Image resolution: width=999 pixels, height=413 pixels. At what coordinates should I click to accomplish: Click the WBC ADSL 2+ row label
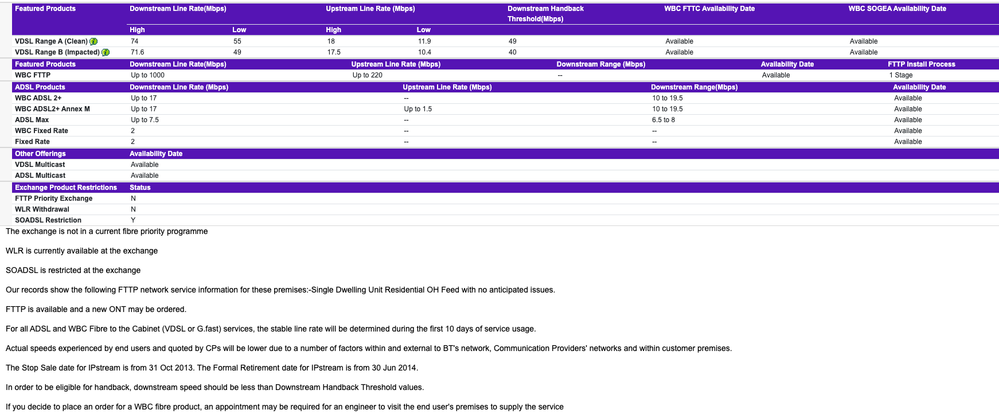(38, 98)
